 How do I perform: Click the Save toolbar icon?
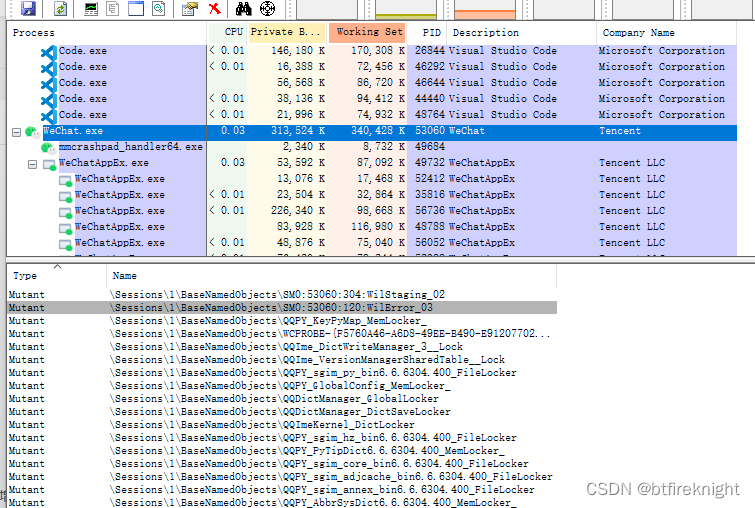tap(28, 8)
